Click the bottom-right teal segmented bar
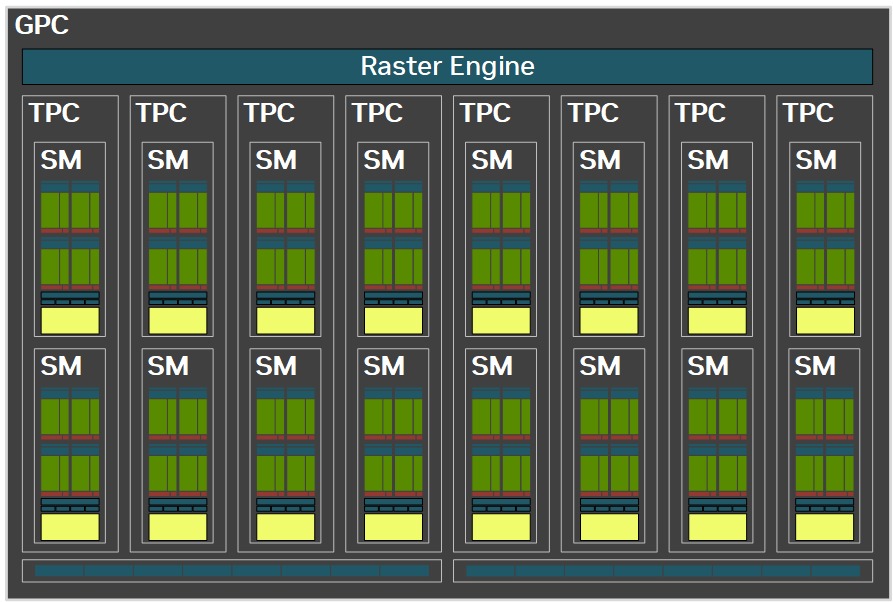 (x=663, y=571)
